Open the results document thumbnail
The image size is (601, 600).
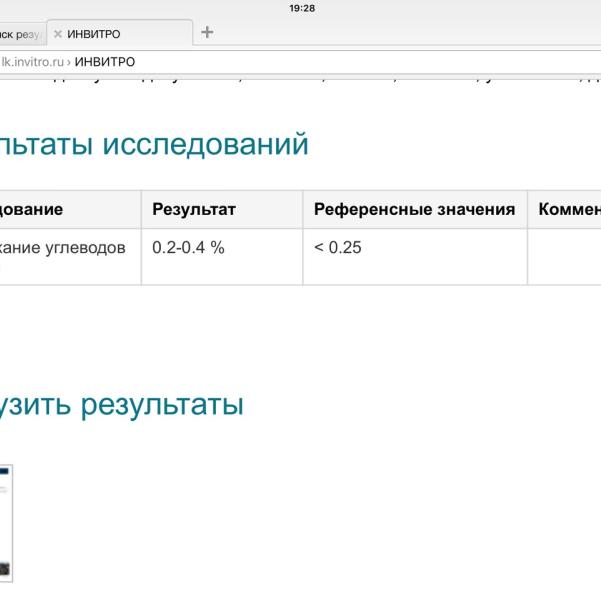(6, 524)
